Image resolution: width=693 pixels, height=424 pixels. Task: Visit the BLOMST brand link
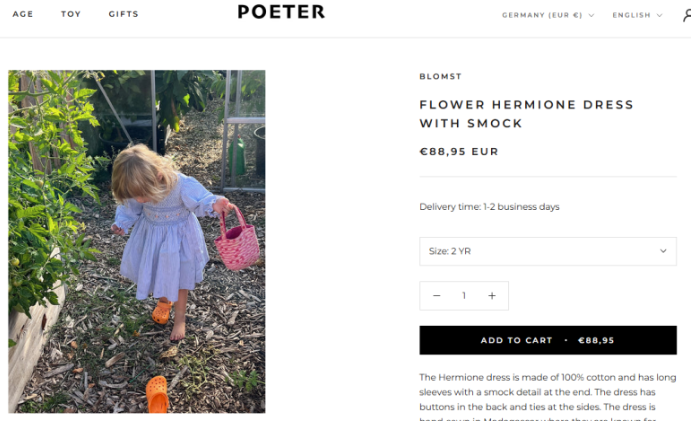(440, 76)
